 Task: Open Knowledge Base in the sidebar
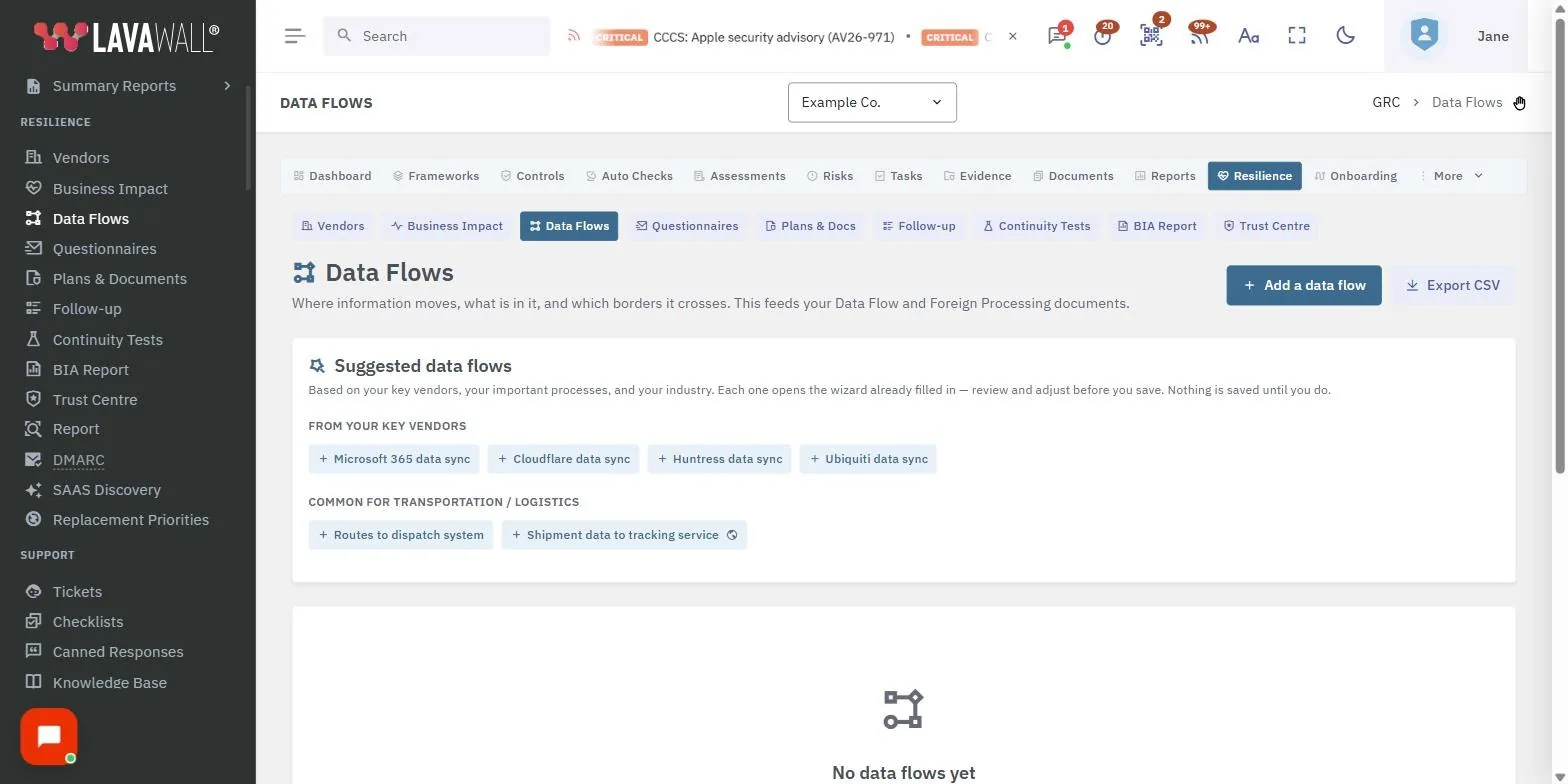click(x=109, y=683)
